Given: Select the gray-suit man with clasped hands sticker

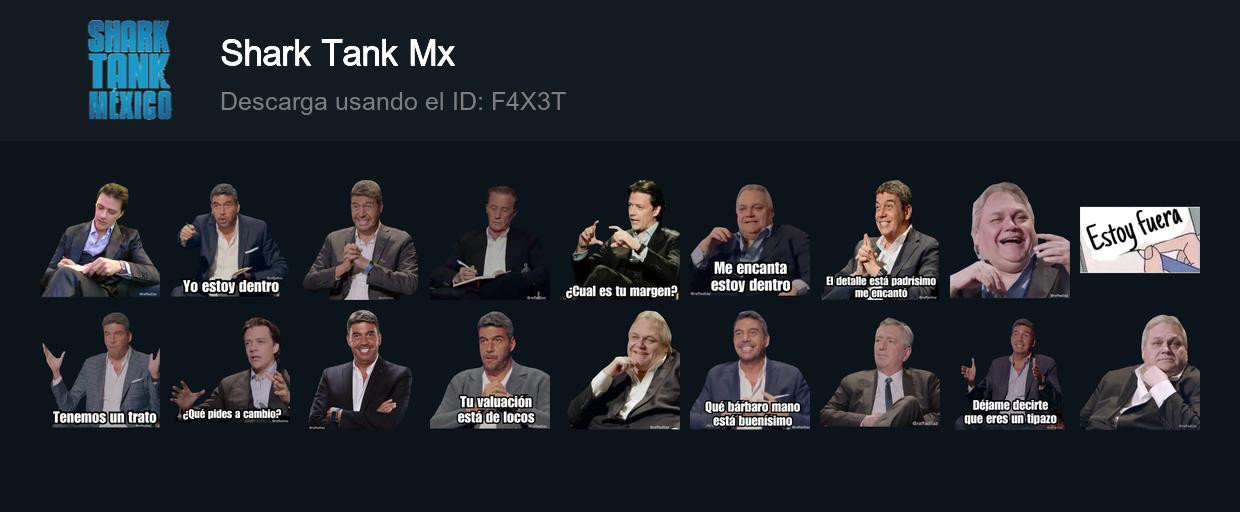Looking at the screenshot, I should tap(360, 240).
